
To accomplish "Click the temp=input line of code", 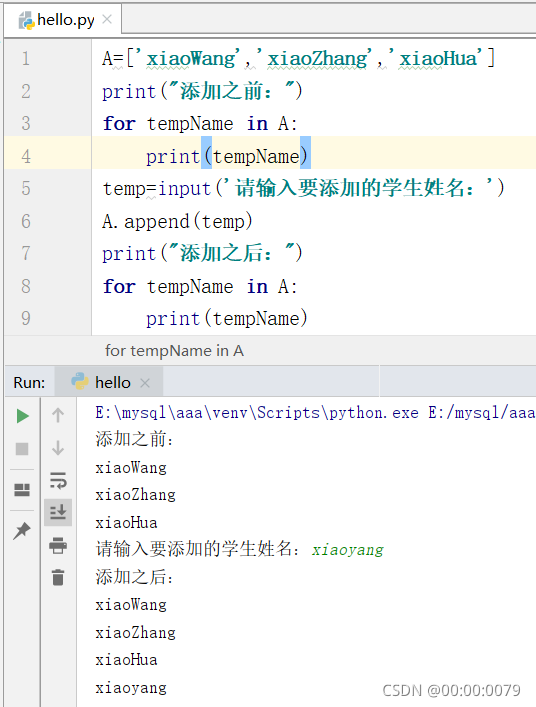I will click(303, 188).
